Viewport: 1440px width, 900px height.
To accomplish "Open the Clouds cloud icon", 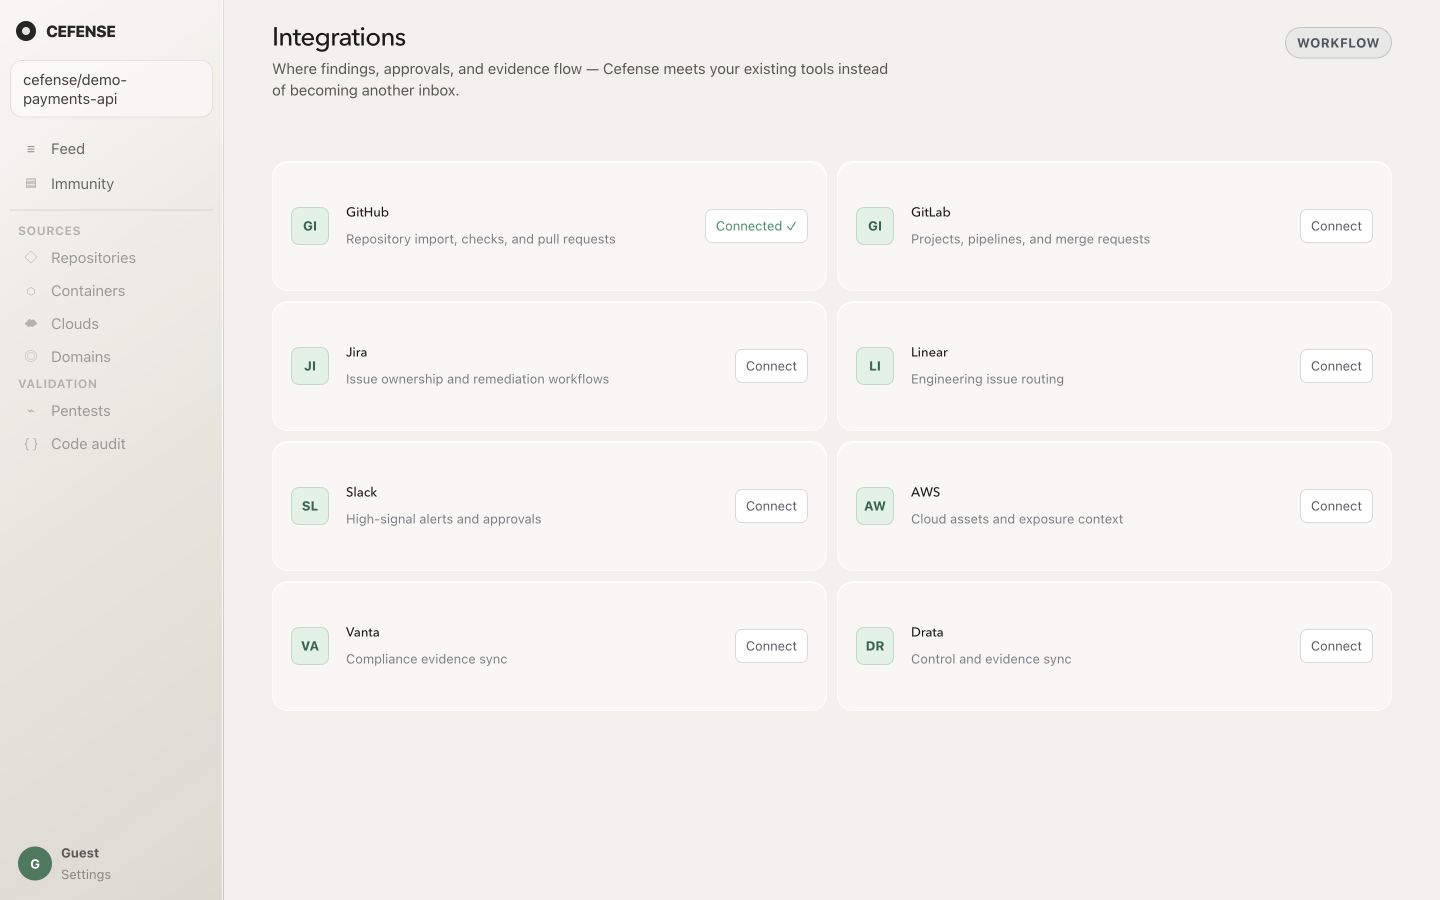I will coord(31,324).
